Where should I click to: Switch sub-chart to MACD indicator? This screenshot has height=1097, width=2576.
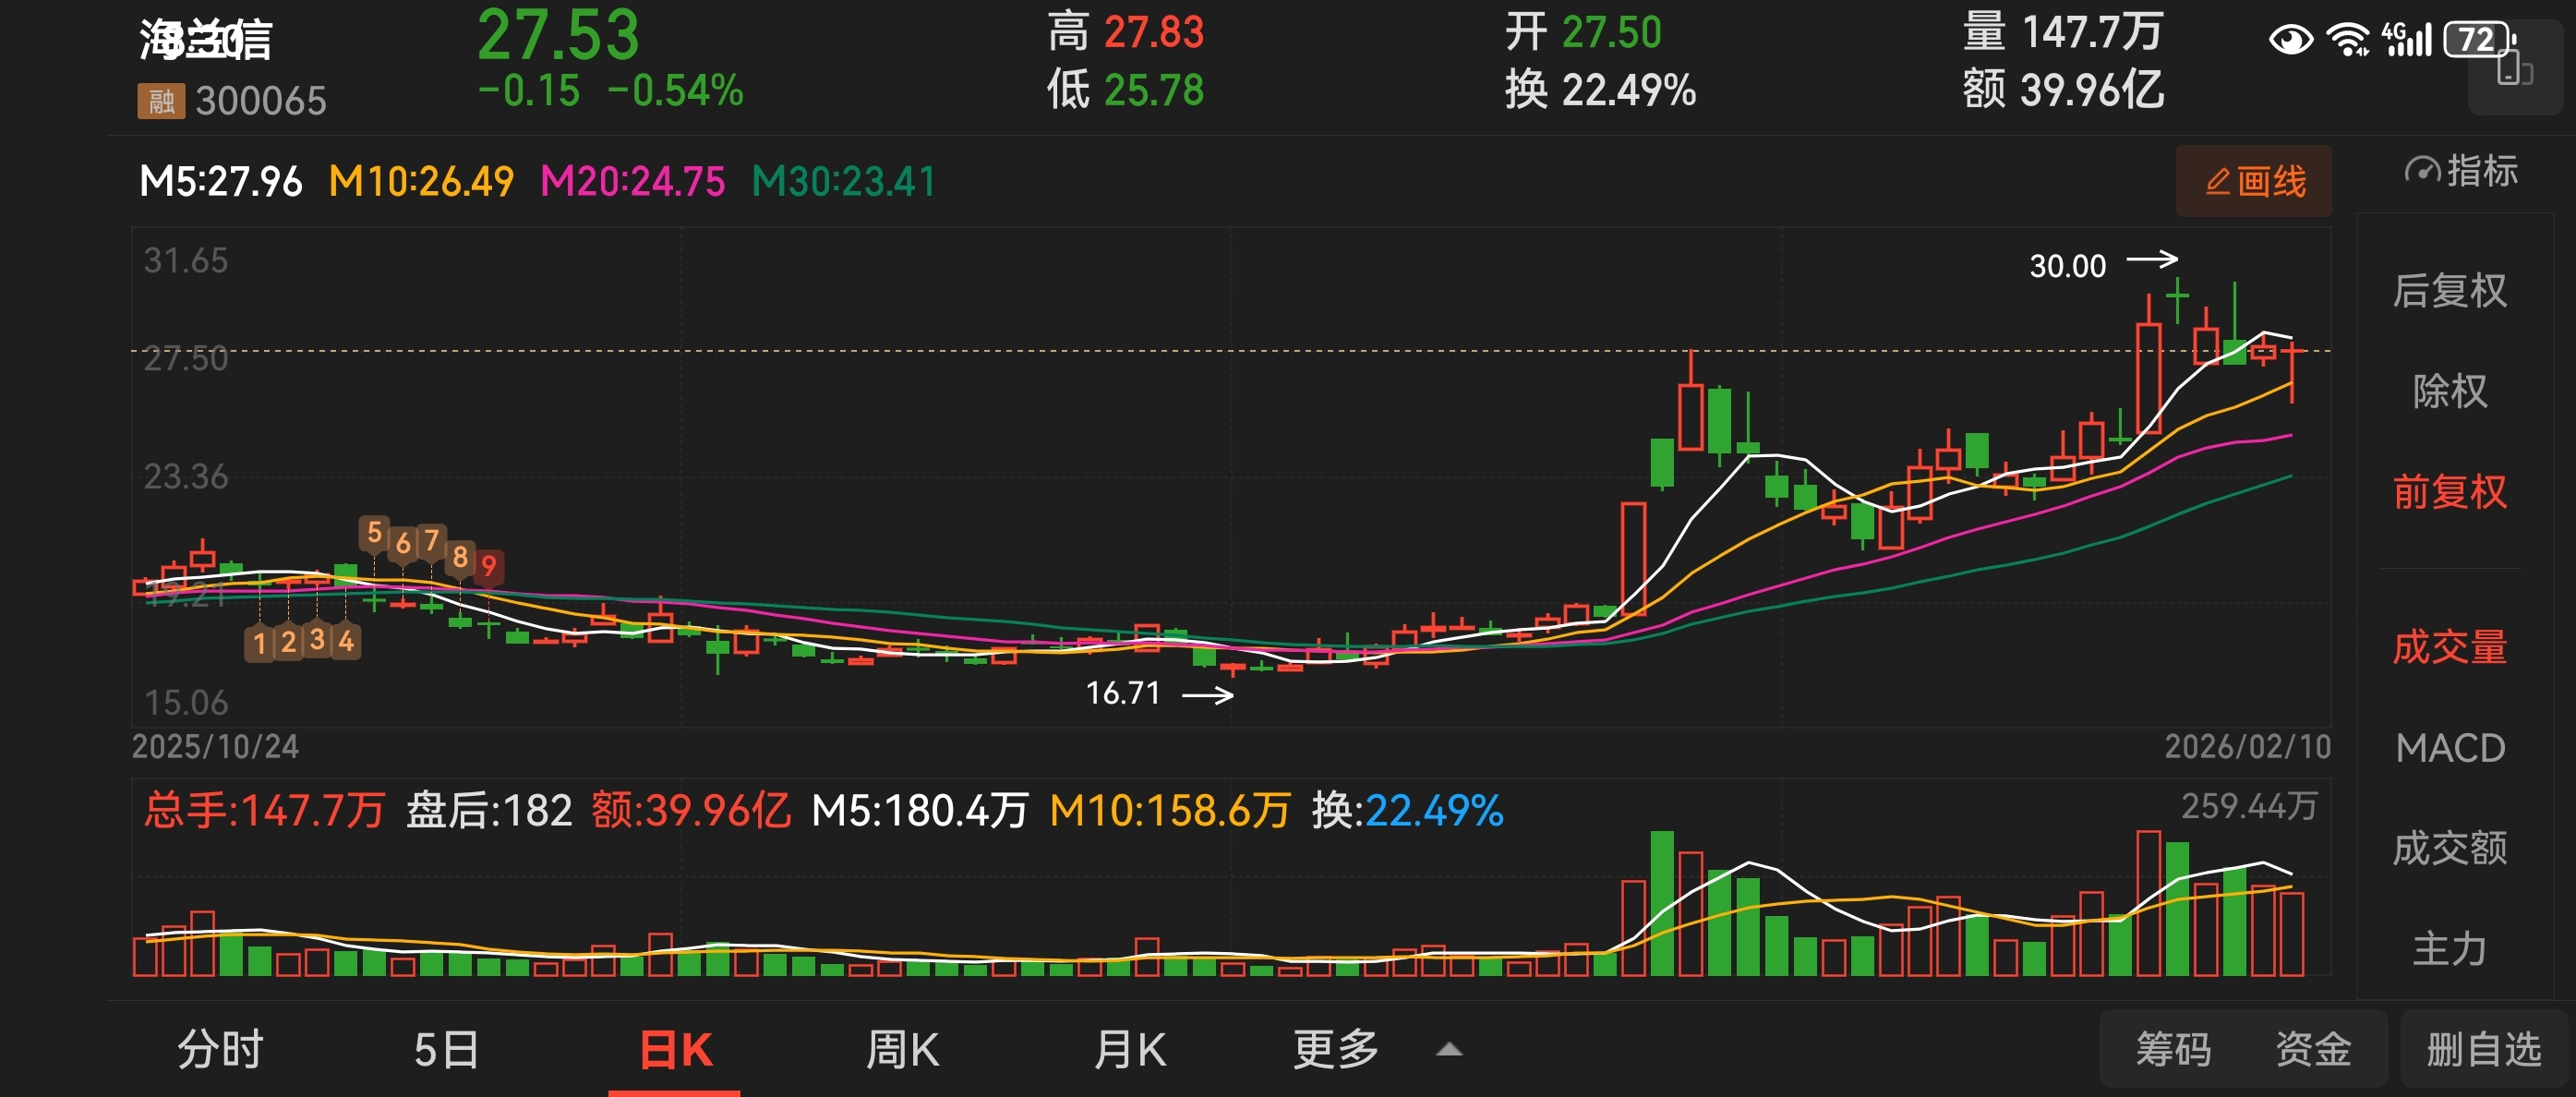(2449, 748)
